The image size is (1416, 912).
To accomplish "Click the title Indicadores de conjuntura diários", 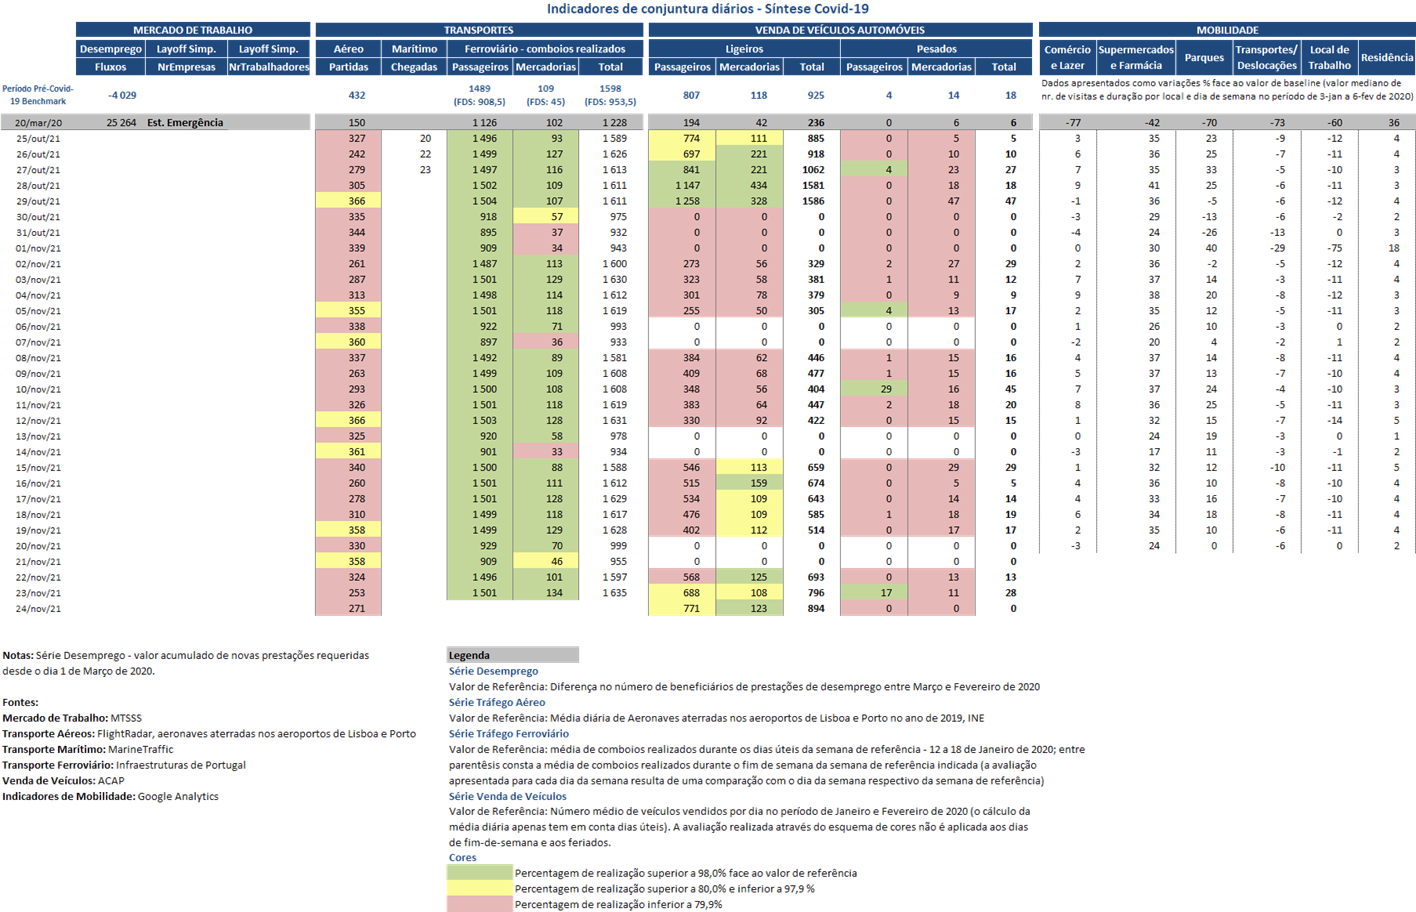I will [x=707, y=9].
